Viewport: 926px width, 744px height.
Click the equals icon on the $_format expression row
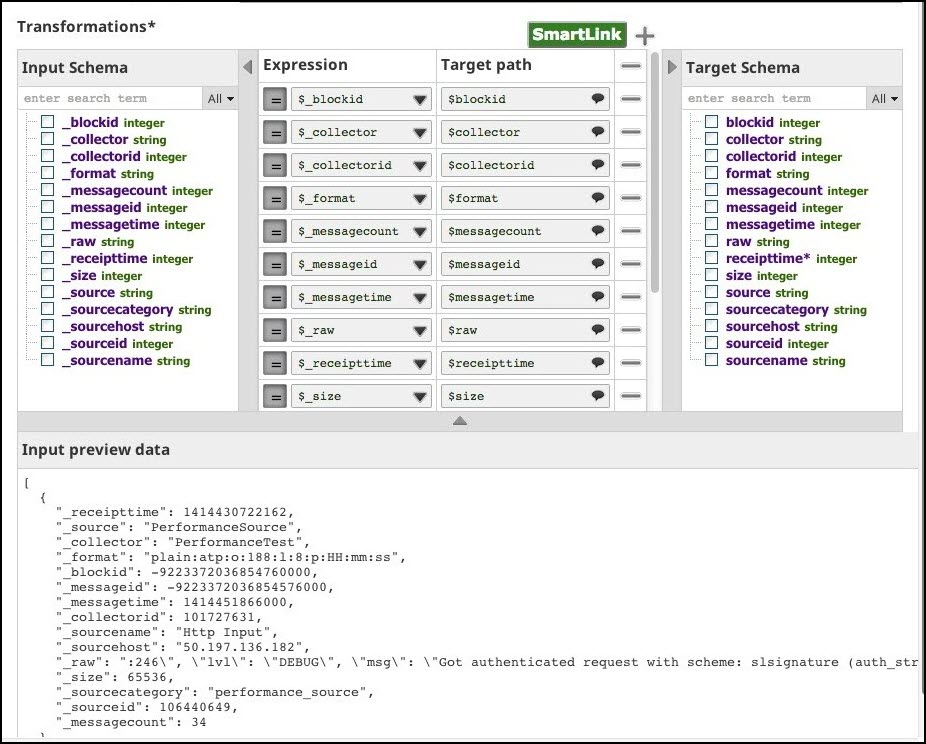[x=274, y=197]
